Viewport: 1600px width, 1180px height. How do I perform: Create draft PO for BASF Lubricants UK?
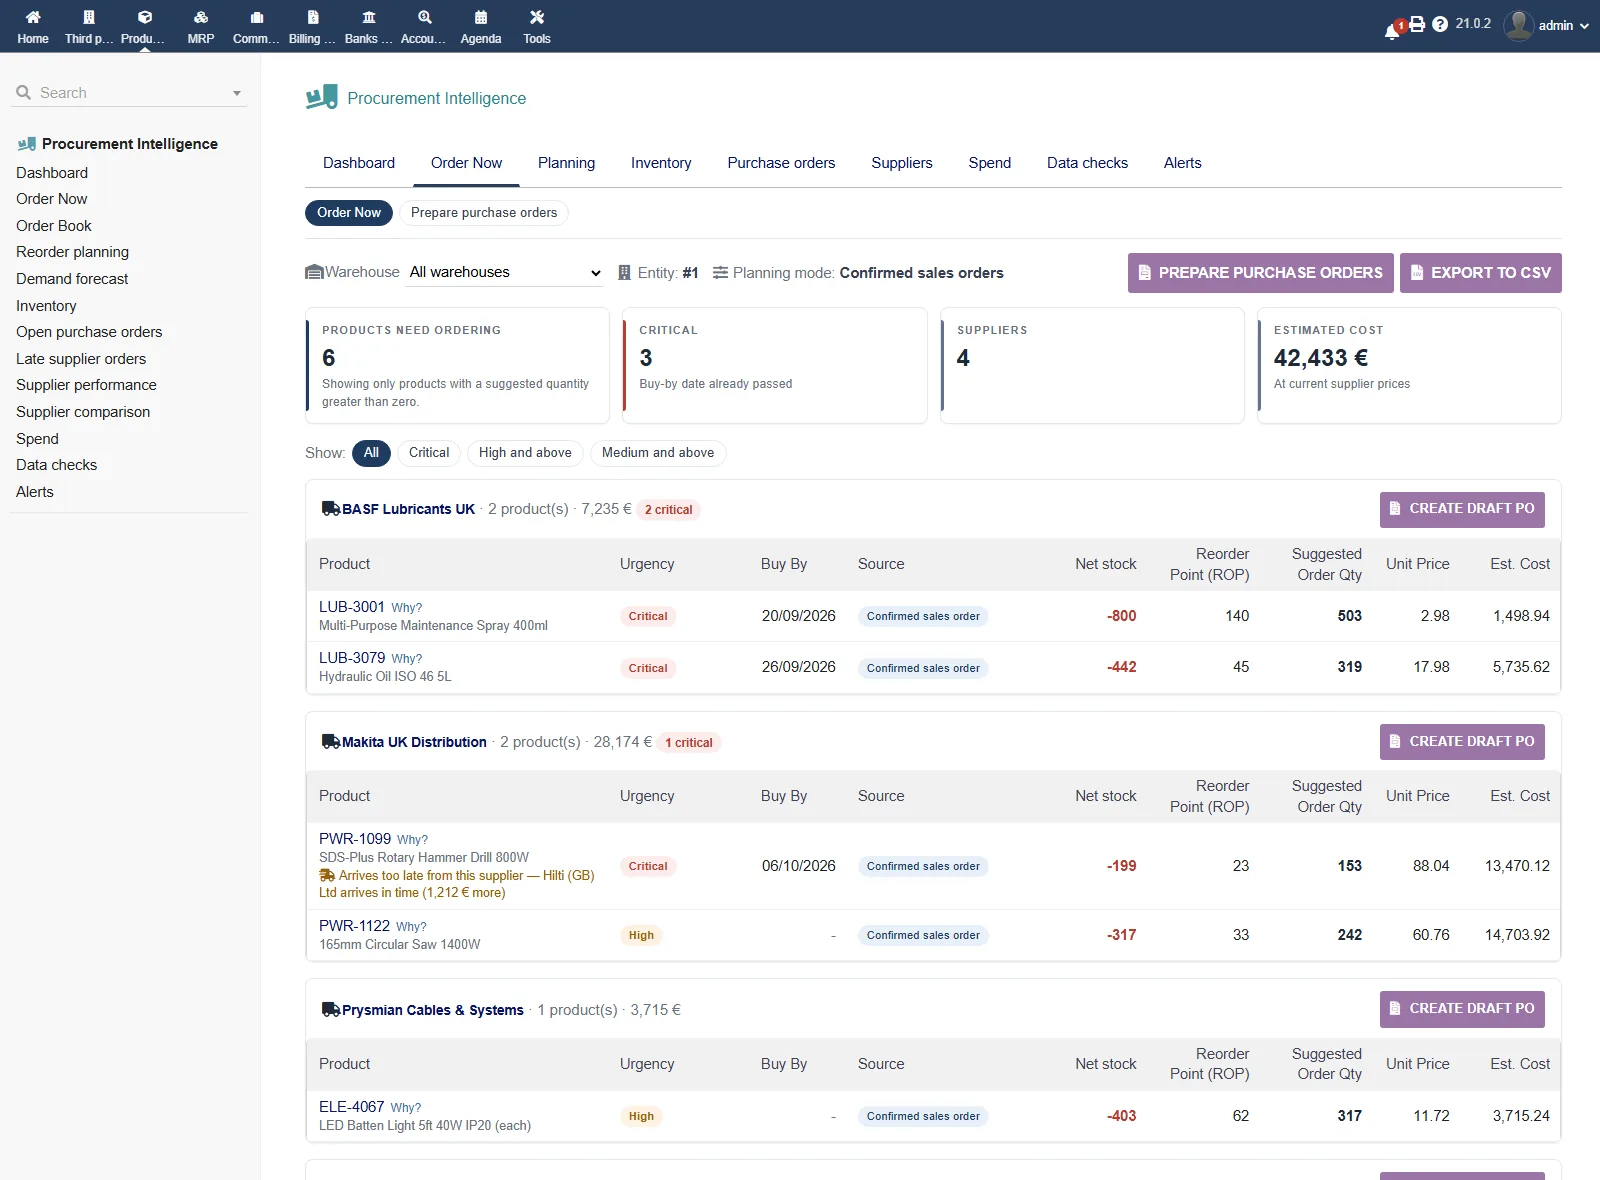pos(1462,509)
